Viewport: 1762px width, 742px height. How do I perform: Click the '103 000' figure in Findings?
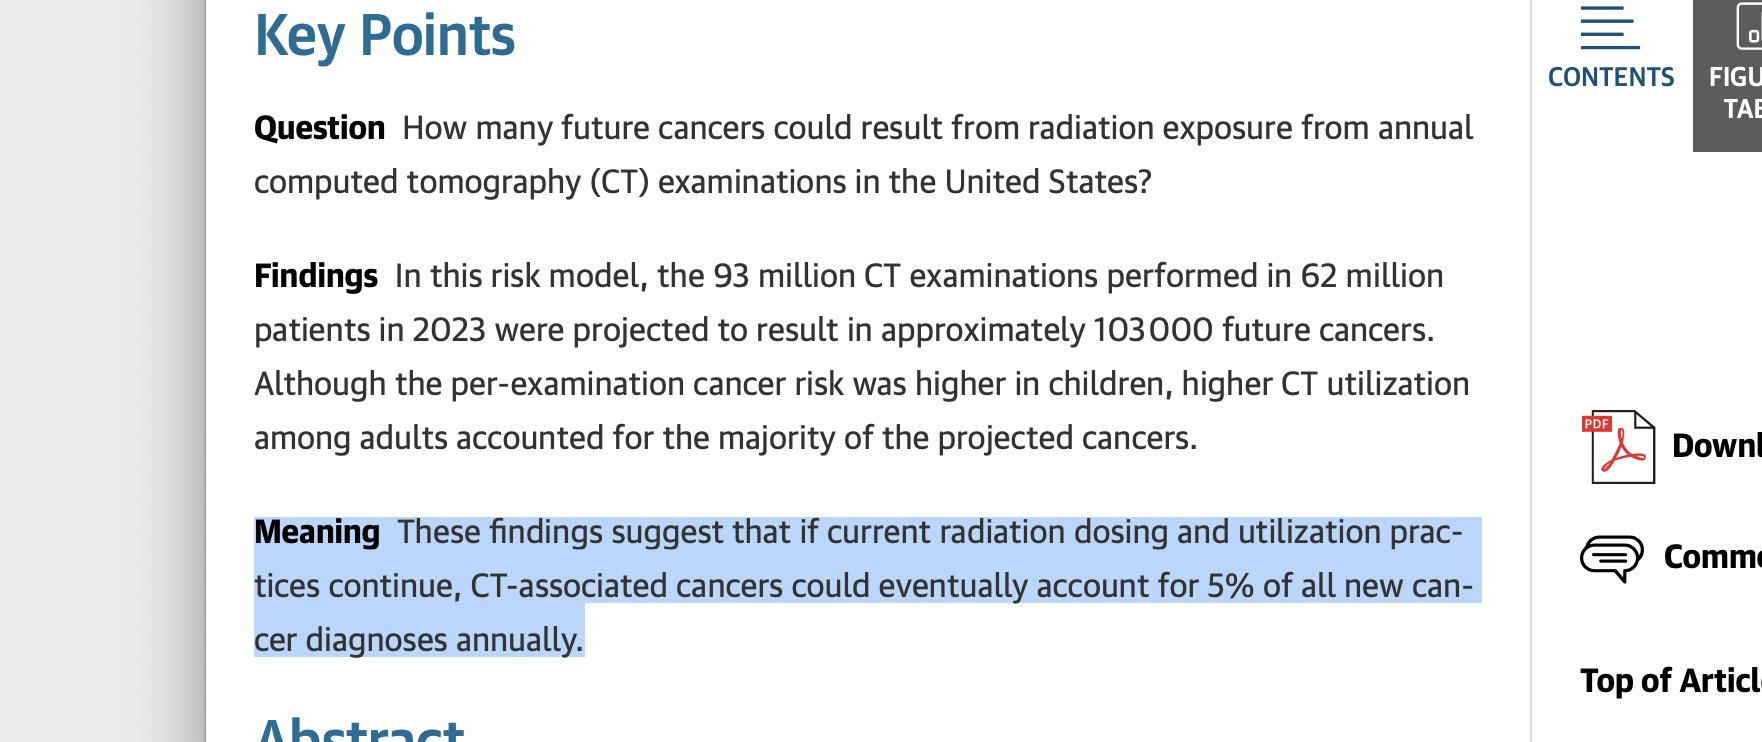tap(1153, 330)
